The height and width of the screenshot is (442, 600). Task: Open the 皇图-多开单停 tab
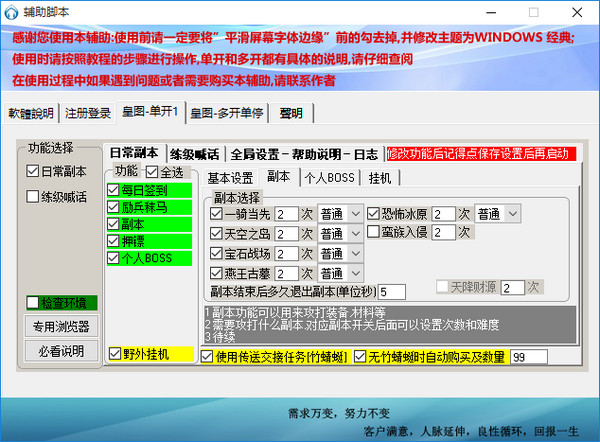pos(227,113)
